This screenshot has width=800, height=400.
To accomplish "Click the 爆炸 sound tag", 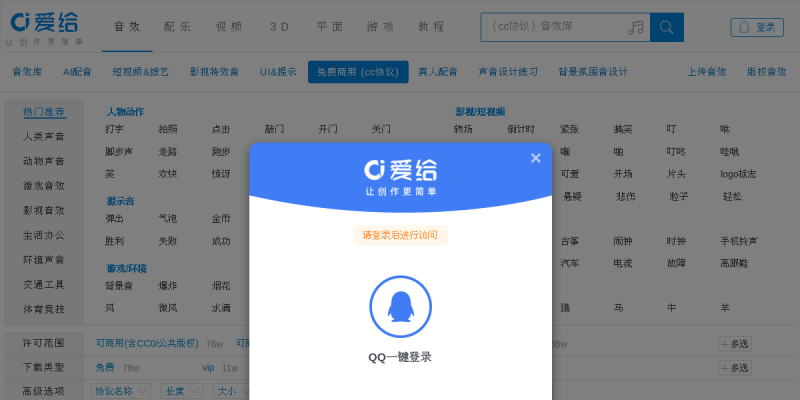I will tap(168, 286).
